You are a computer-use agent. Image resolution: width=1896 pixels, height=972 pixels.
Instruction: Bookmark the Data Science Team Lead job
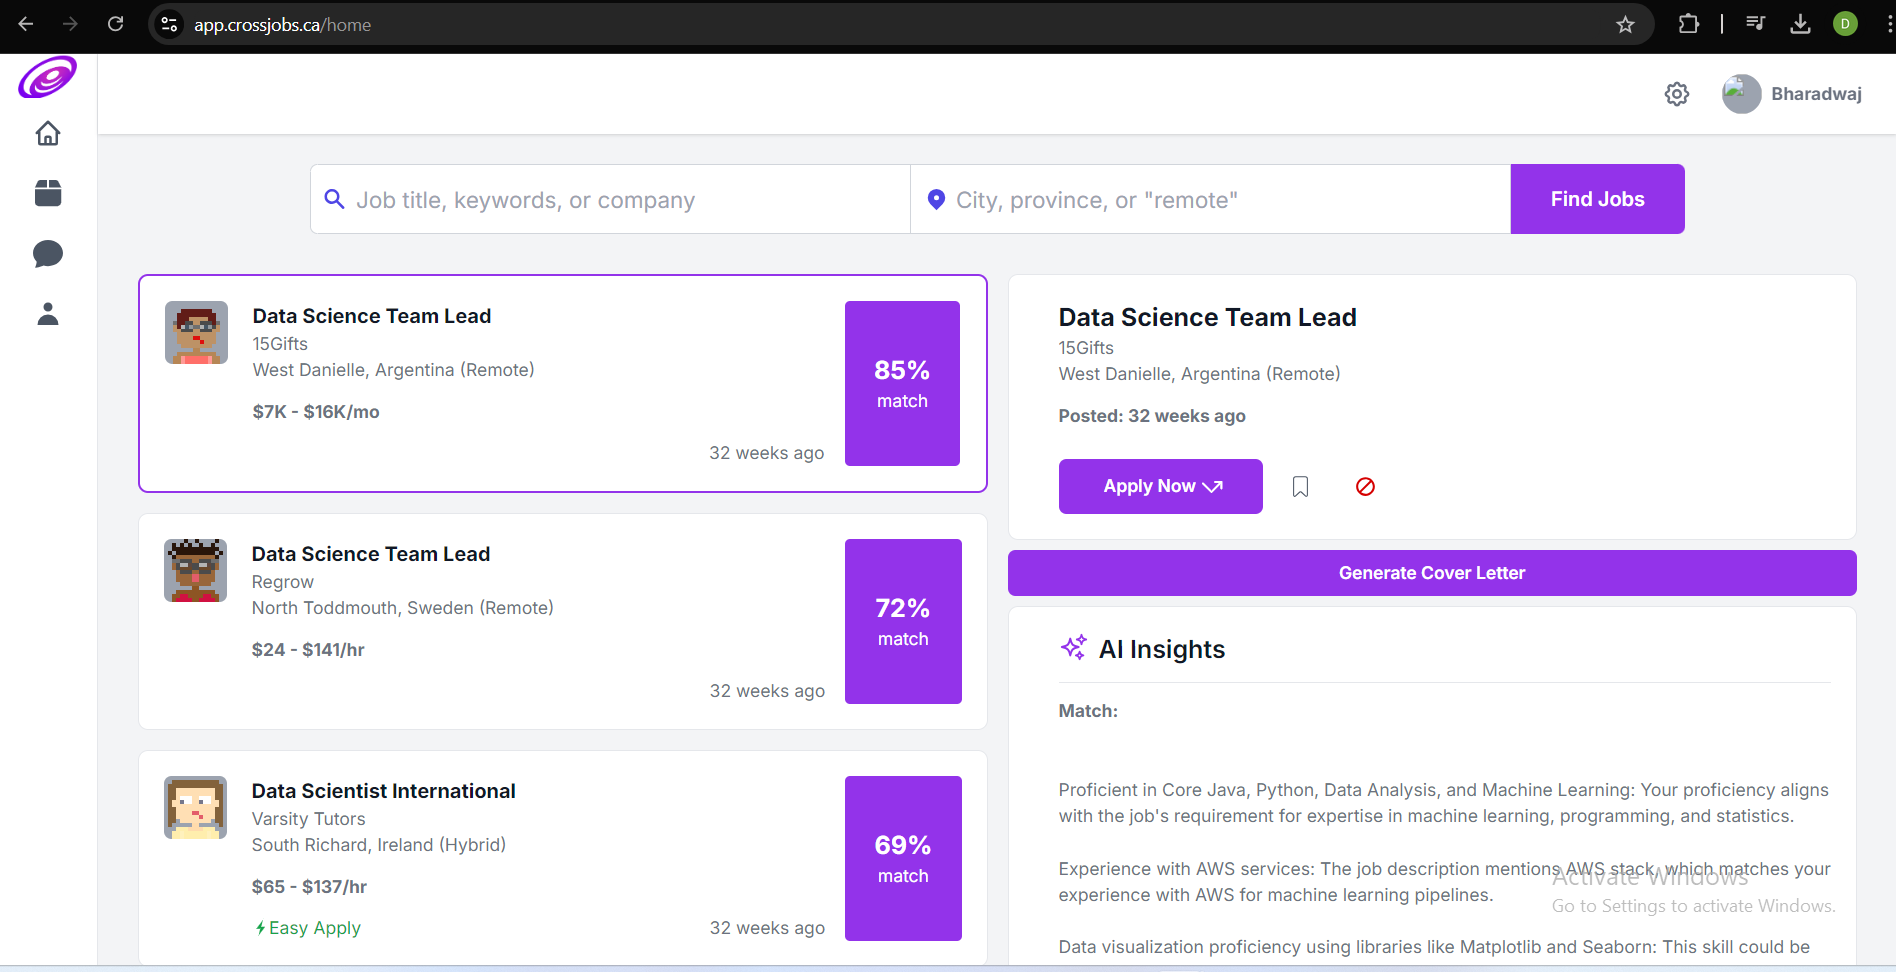1300,487
